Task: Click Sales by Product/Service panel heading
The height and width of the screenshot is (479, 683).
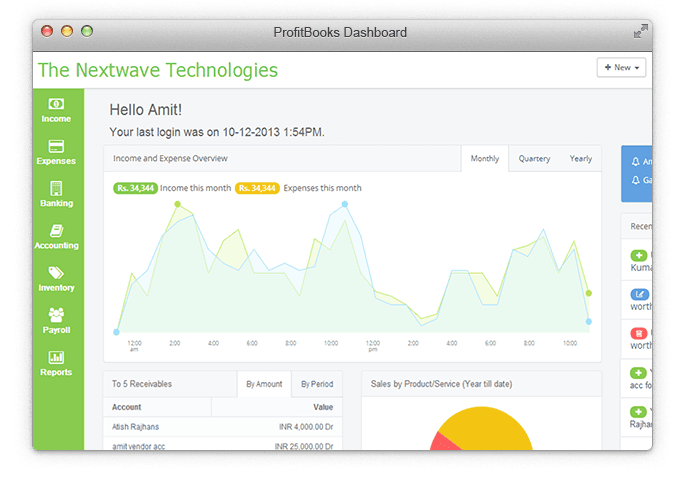Action: (441, 384)
